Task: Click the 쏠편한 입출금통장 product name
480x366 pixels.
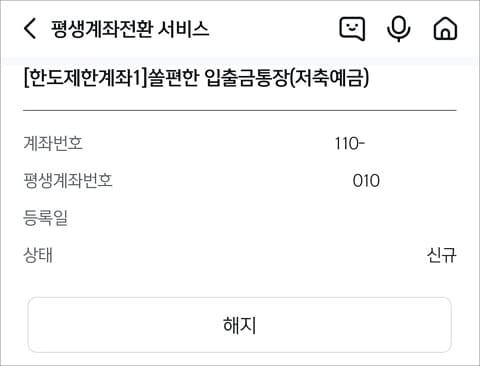Action: (218, 78)
